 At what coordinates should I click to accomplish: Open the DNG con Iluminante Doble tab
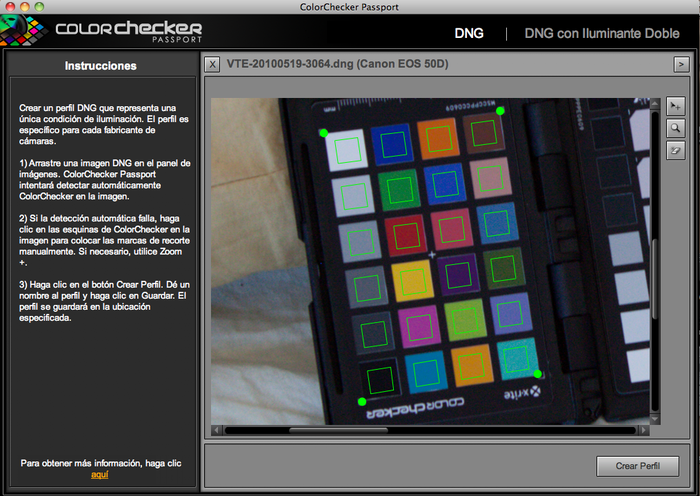602,33
